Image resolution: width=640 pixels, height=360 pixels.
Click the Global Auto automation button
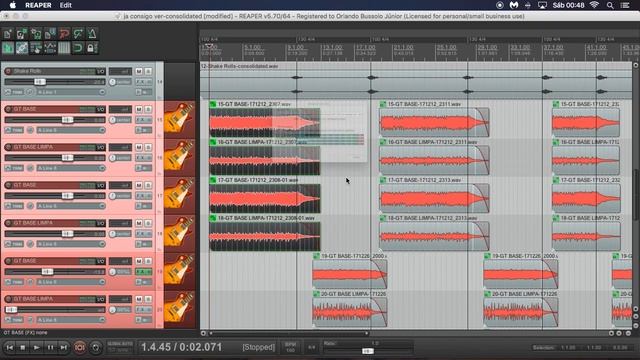point(120,347)
